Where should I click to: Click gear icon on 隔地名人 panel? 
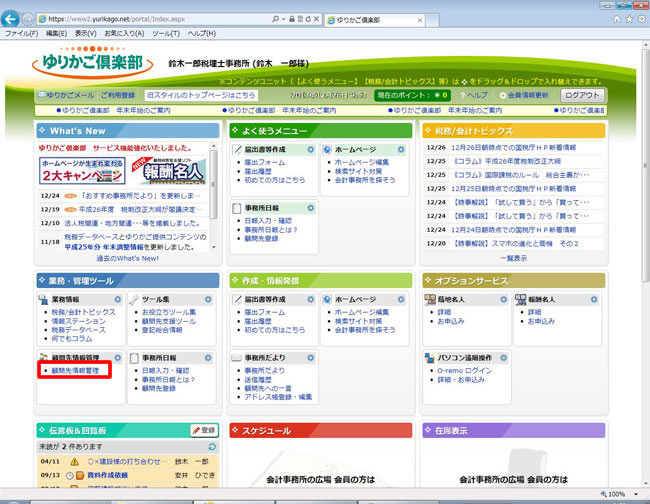504,300
